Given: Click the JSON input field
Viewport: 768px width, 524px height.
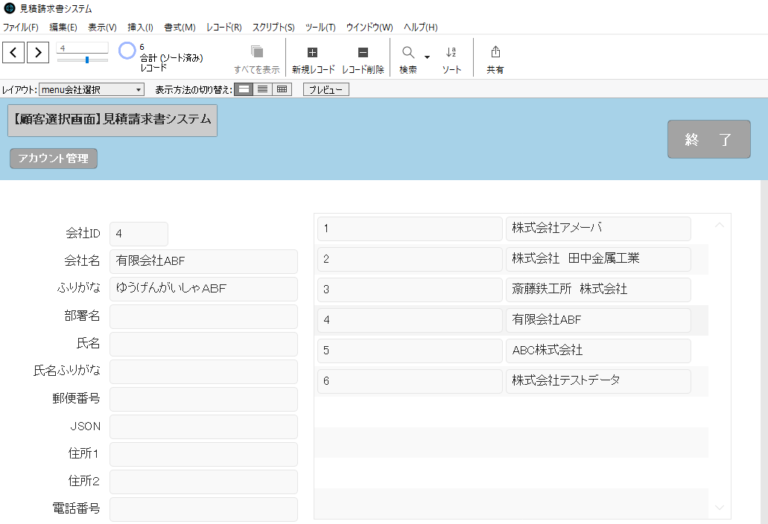Looking at the screenshot, I should 203,427.
